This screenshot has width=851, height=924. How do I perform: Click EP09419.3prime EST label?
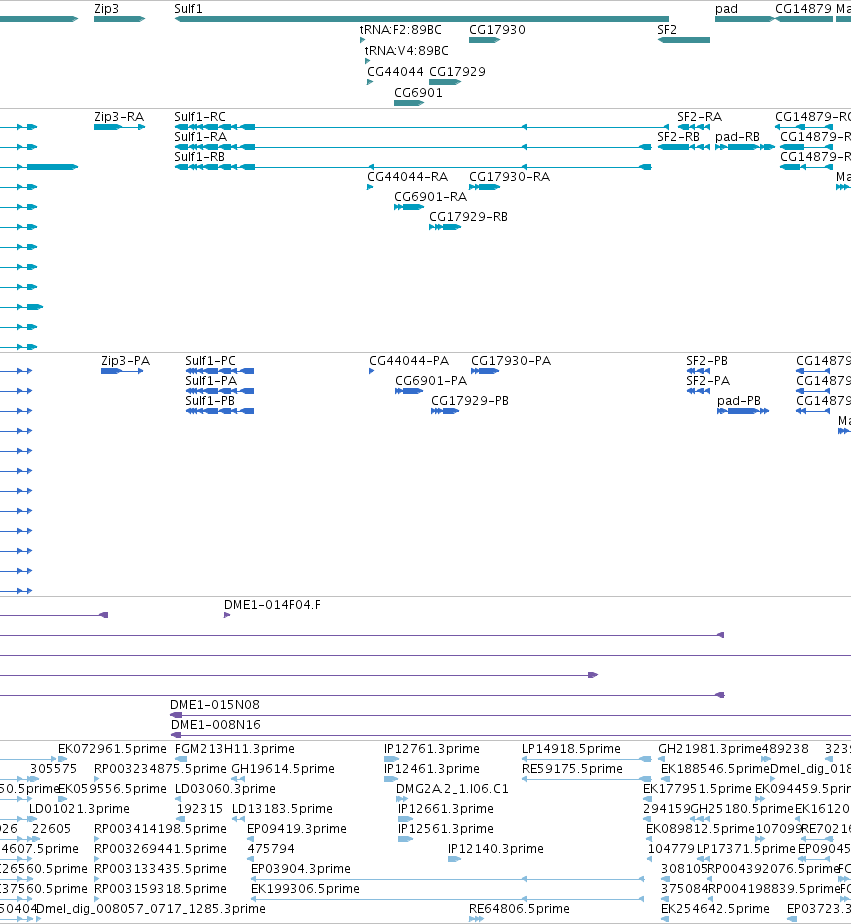(297, 829)
